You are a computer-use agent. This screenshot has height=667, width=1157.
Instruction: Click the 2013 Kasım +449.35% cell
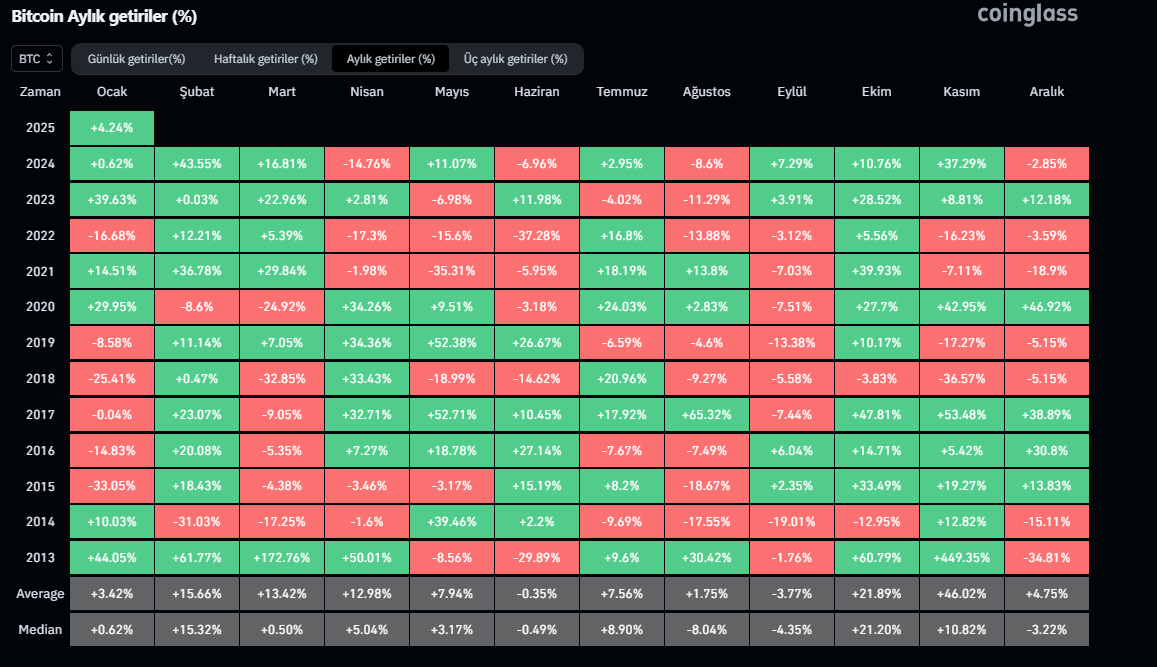(x=961, y=558)
